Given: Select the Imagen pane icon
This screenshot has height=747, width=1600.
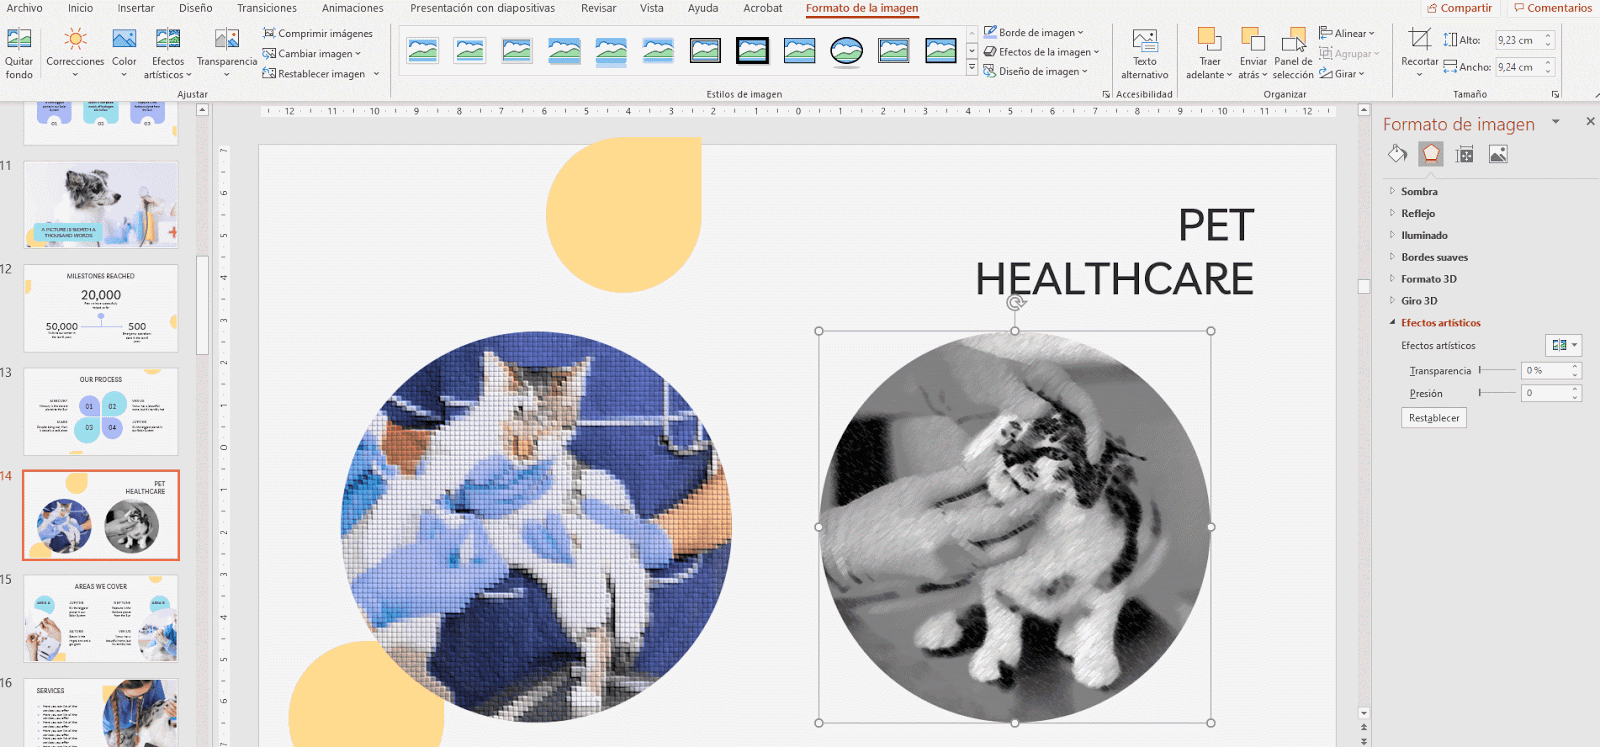Looking at the screenshot, I should [x=1498, y=154].
